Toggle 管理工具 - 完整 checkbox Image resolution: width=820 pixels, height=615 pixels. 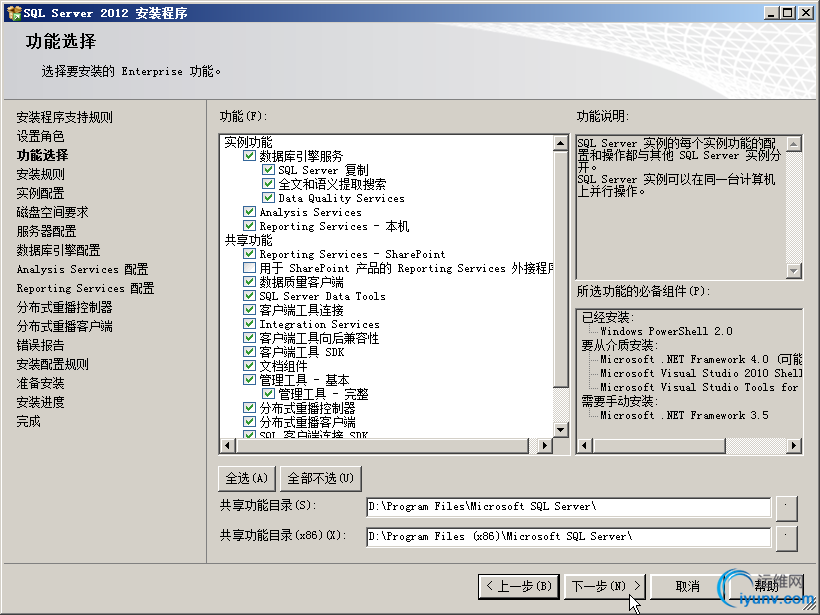[x=268, y=394]
